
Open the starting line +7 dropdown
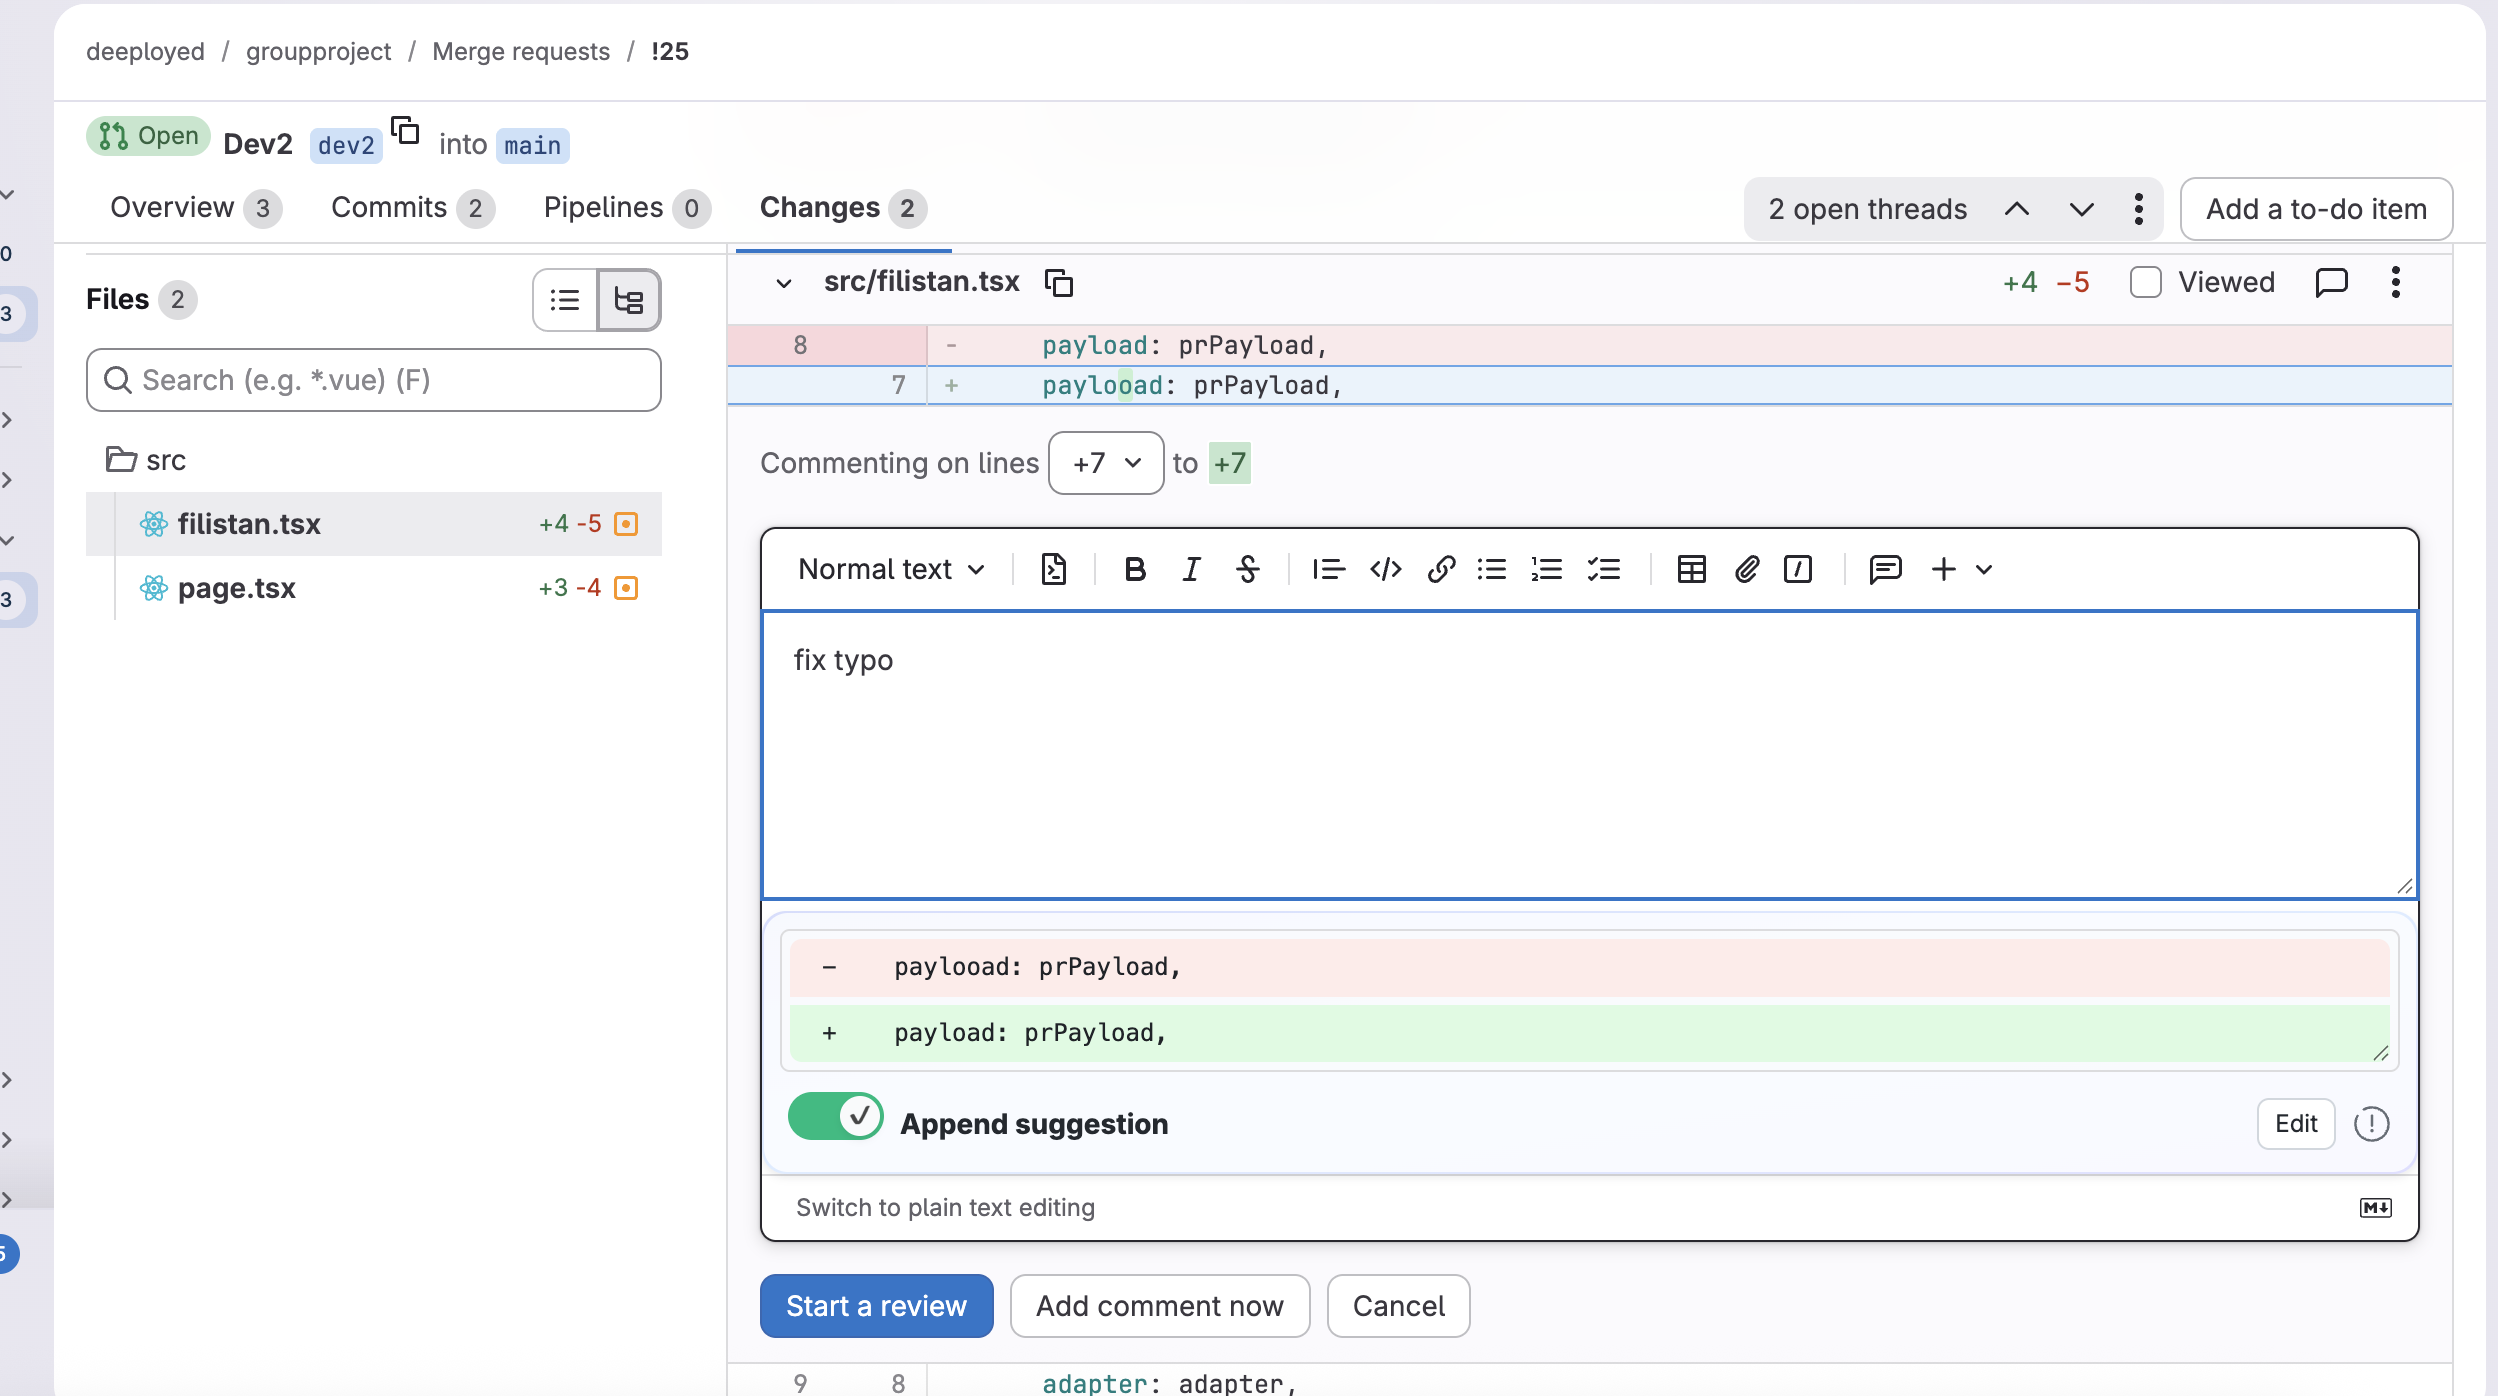tap(1105, 463)
